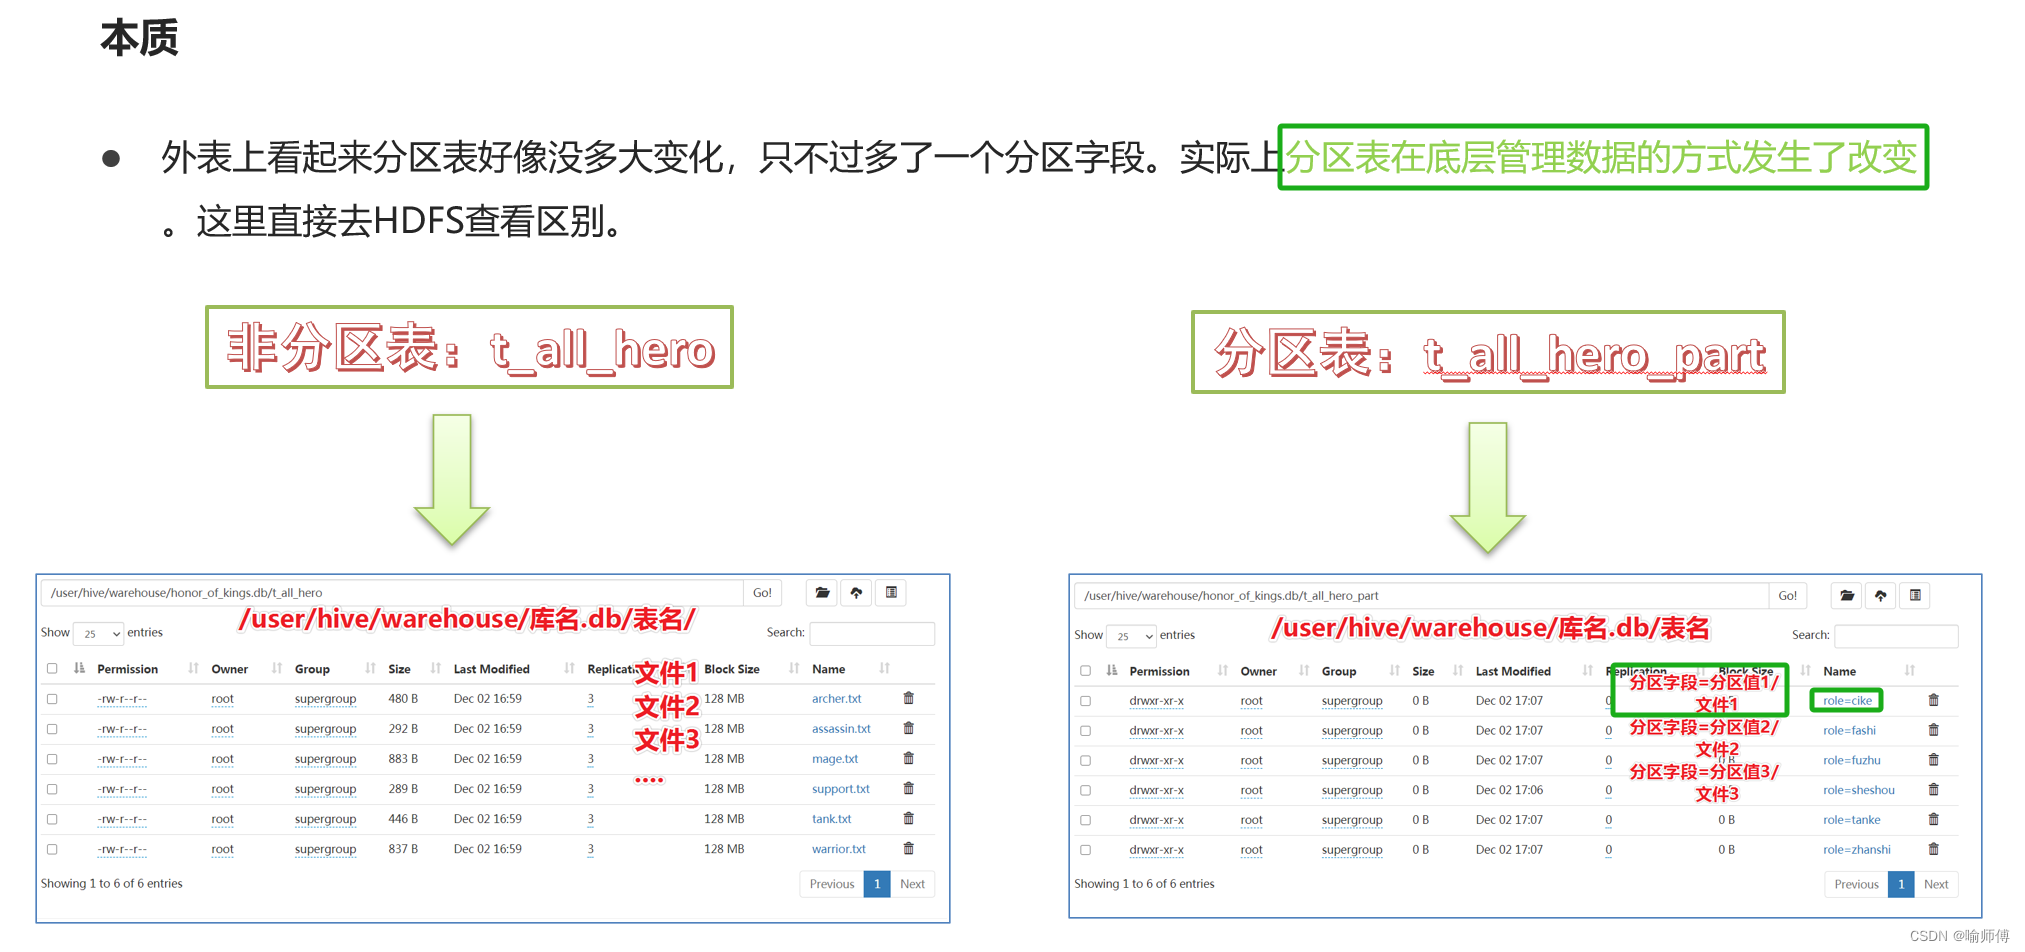Tick checkbox for role=fashi row
The width and height of the screenshot is (2025, 952).
[1085, 731]
